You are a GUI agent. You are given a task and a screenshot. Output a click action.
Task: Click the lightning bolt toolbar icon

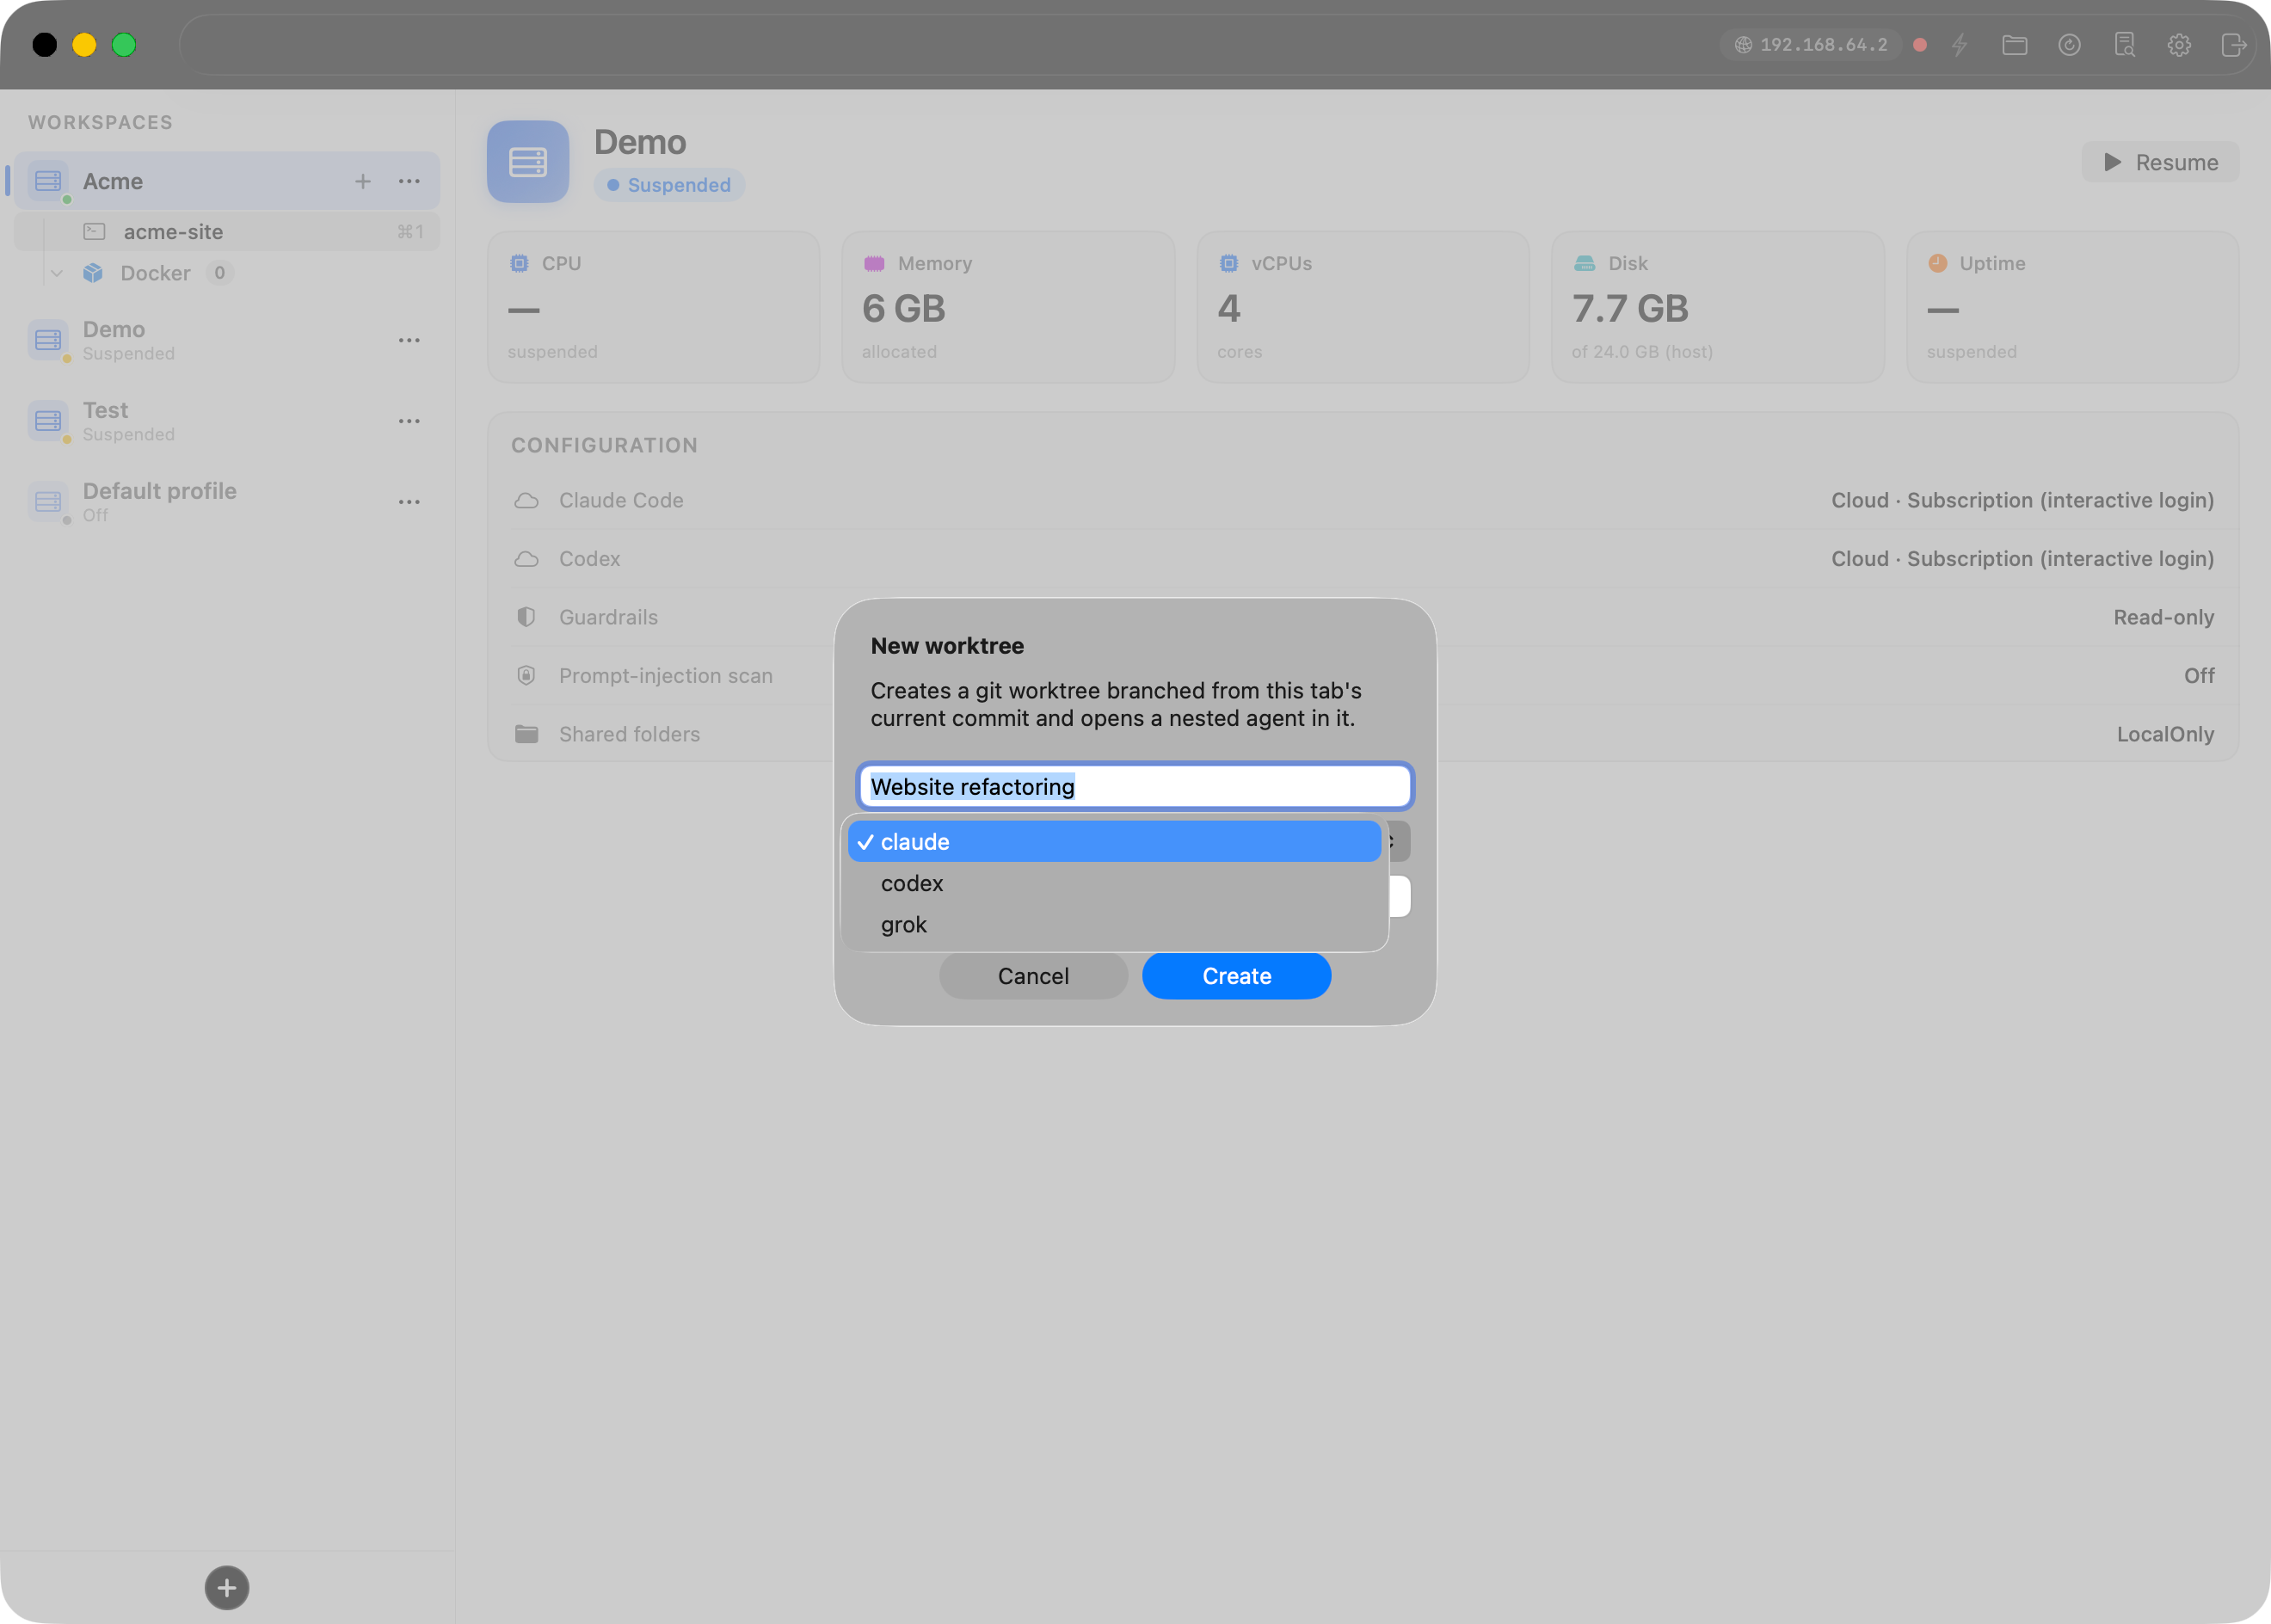[1960, 45]
